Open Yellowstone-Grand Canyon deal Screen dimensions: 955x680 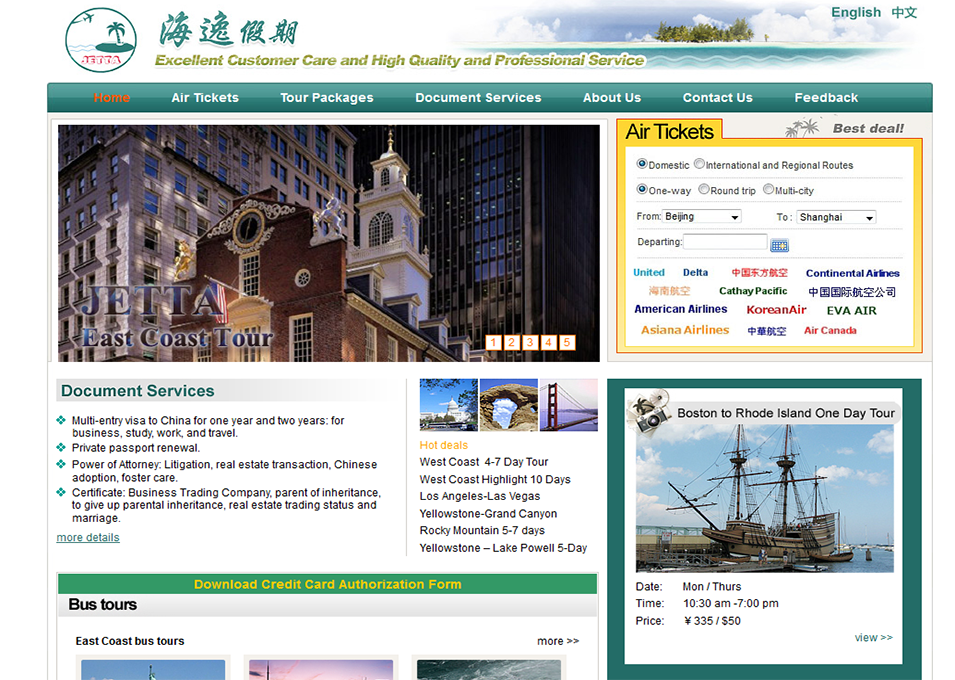(x=488, y=514)
